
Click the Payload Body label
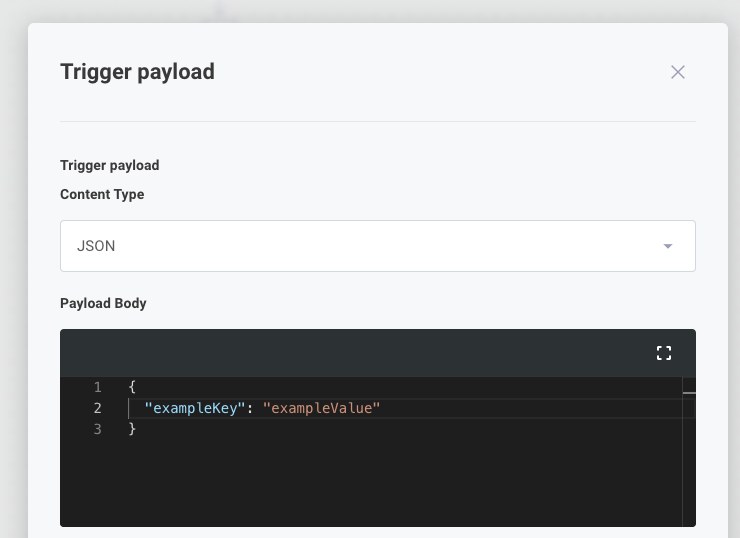pyautogui.click(x=103, y=303)
